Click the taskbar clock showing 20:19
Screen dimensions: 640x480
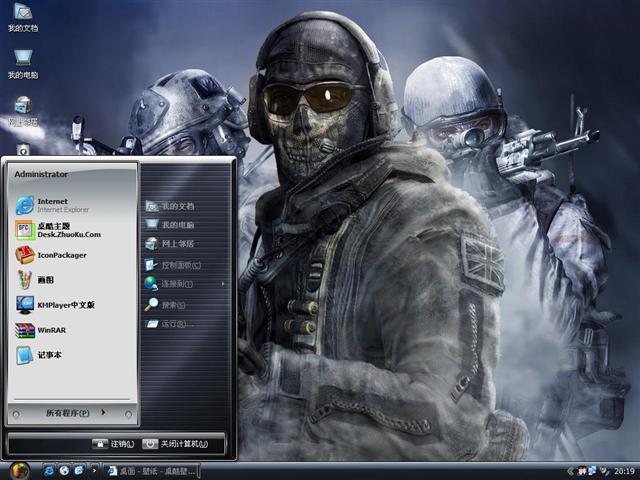coord(624,471)
